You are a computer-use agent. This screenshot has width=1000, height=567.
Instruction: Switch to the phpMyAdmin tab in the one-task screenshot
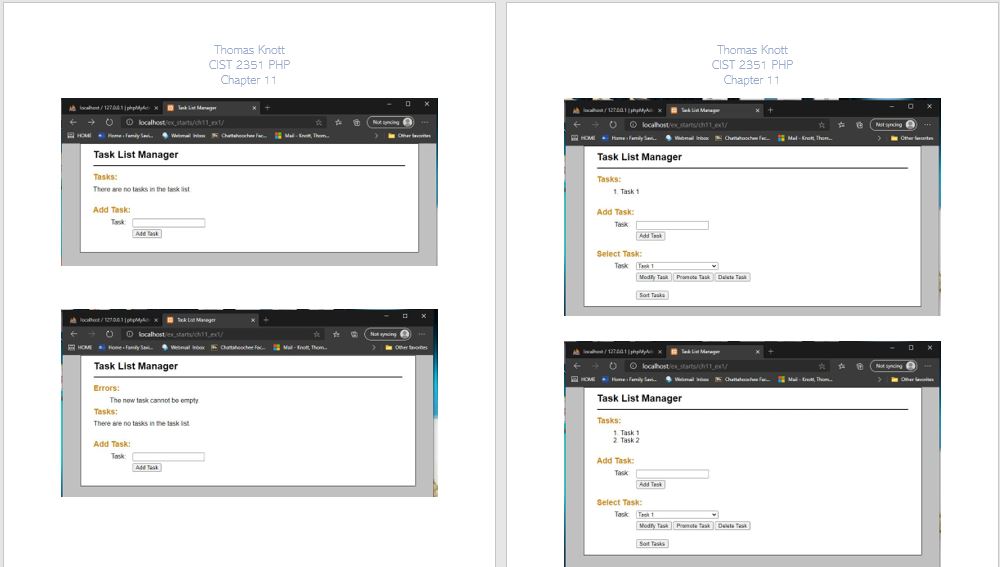[x=614, y=110]
